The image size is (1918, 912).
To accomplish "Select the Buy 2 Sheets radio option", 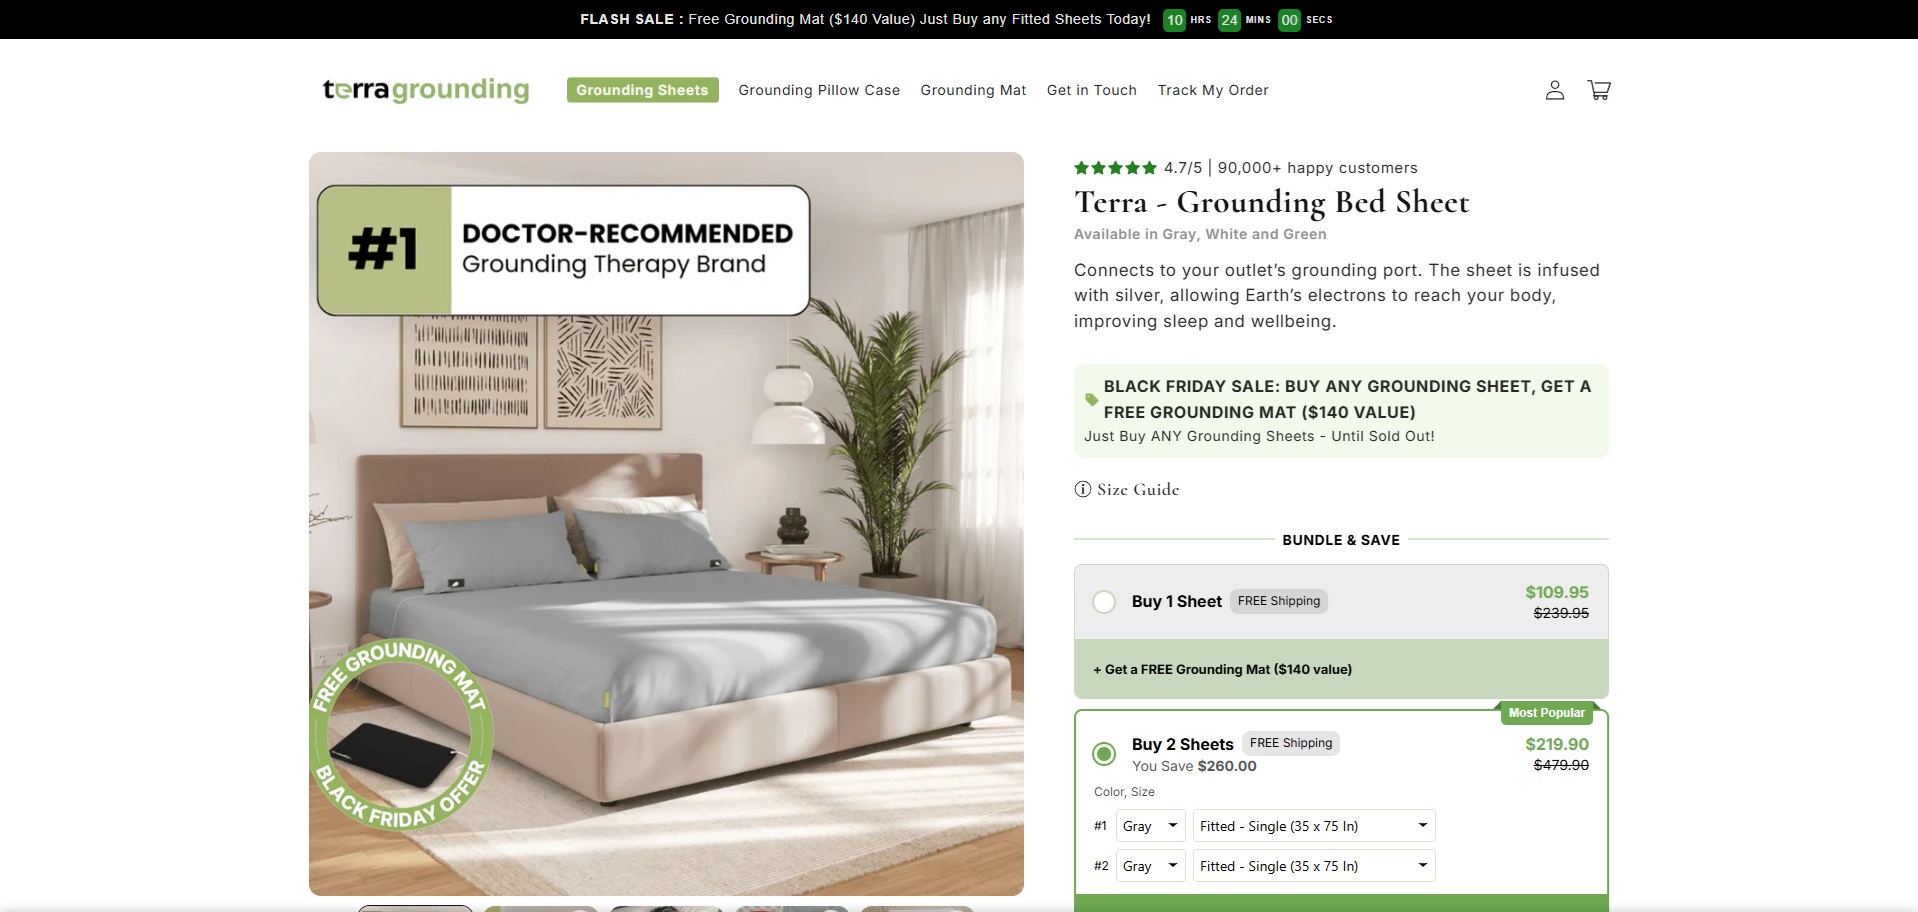I will 1104,754.
